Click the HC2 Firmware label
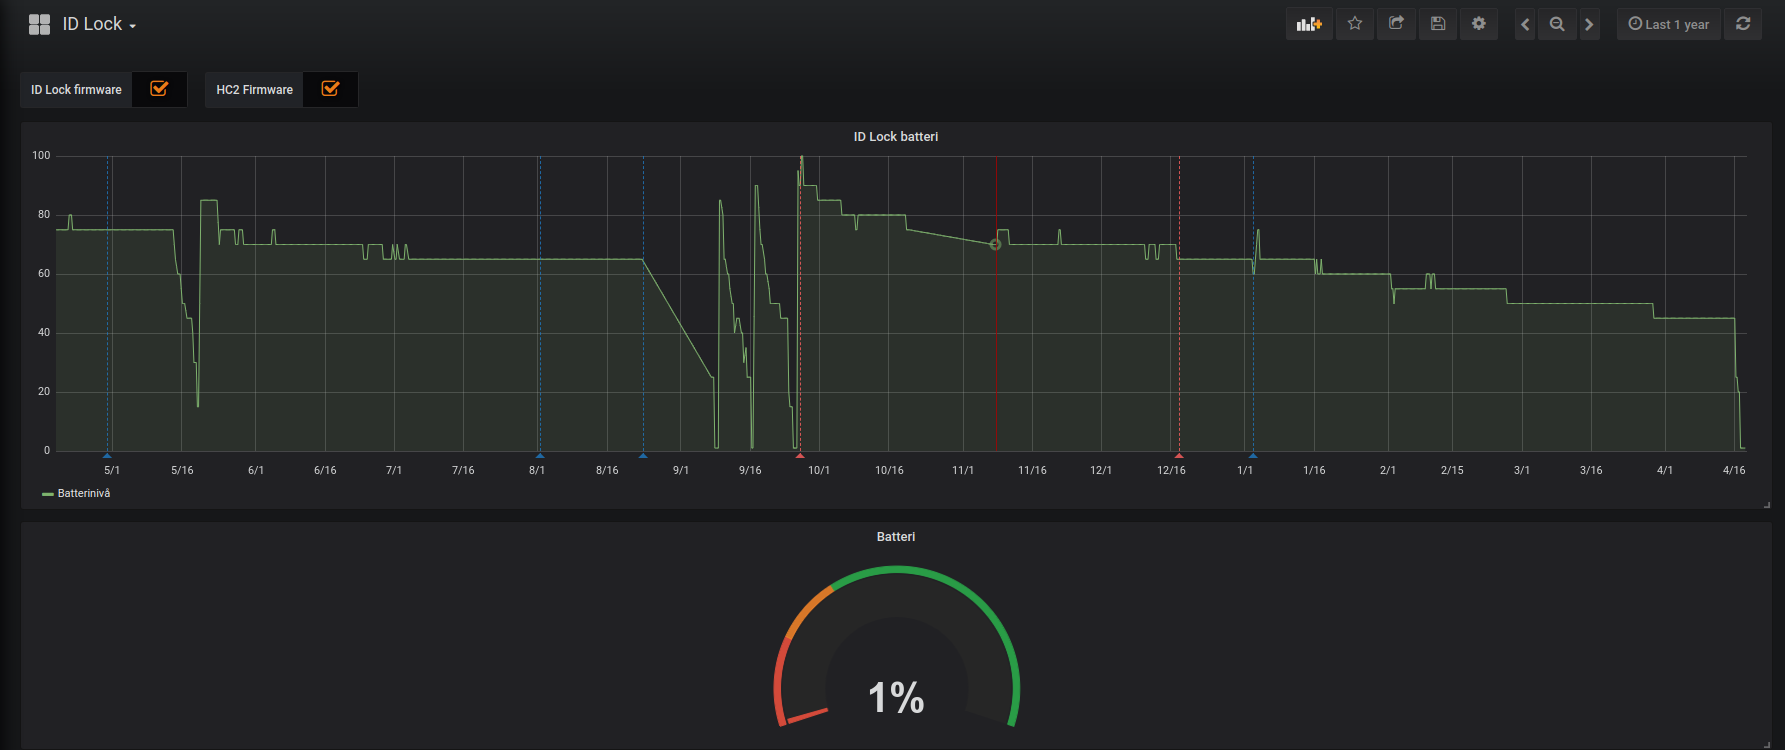The image size is (1785, 750). click(255, 90)
